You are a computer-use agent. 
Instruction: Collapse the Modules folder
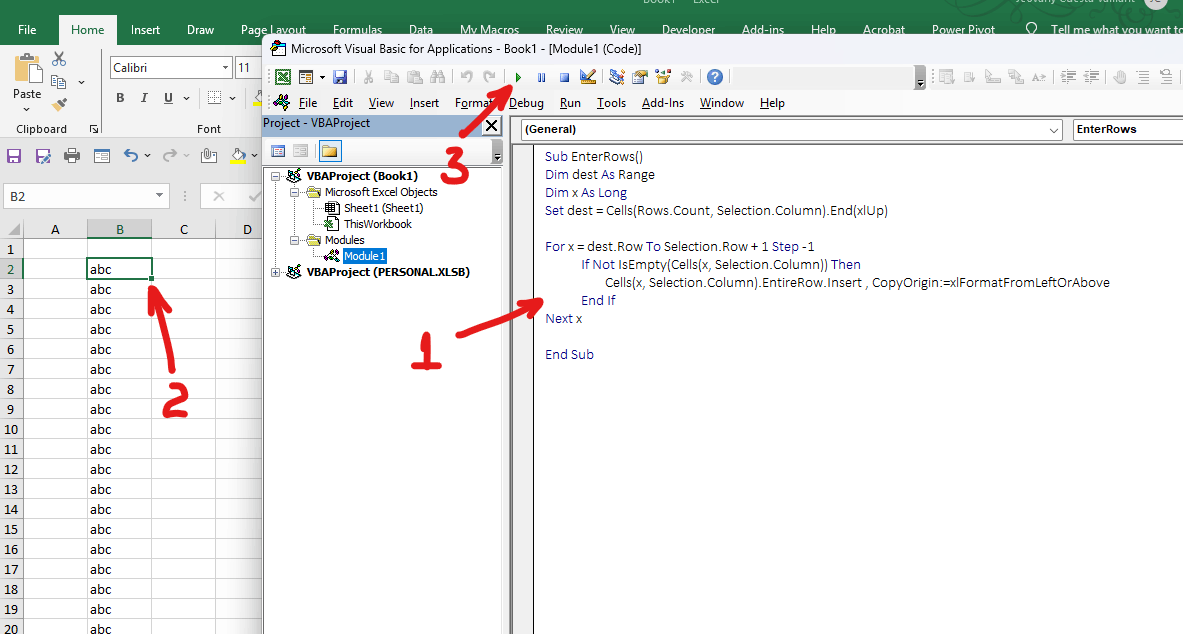[x=294, y=240]
